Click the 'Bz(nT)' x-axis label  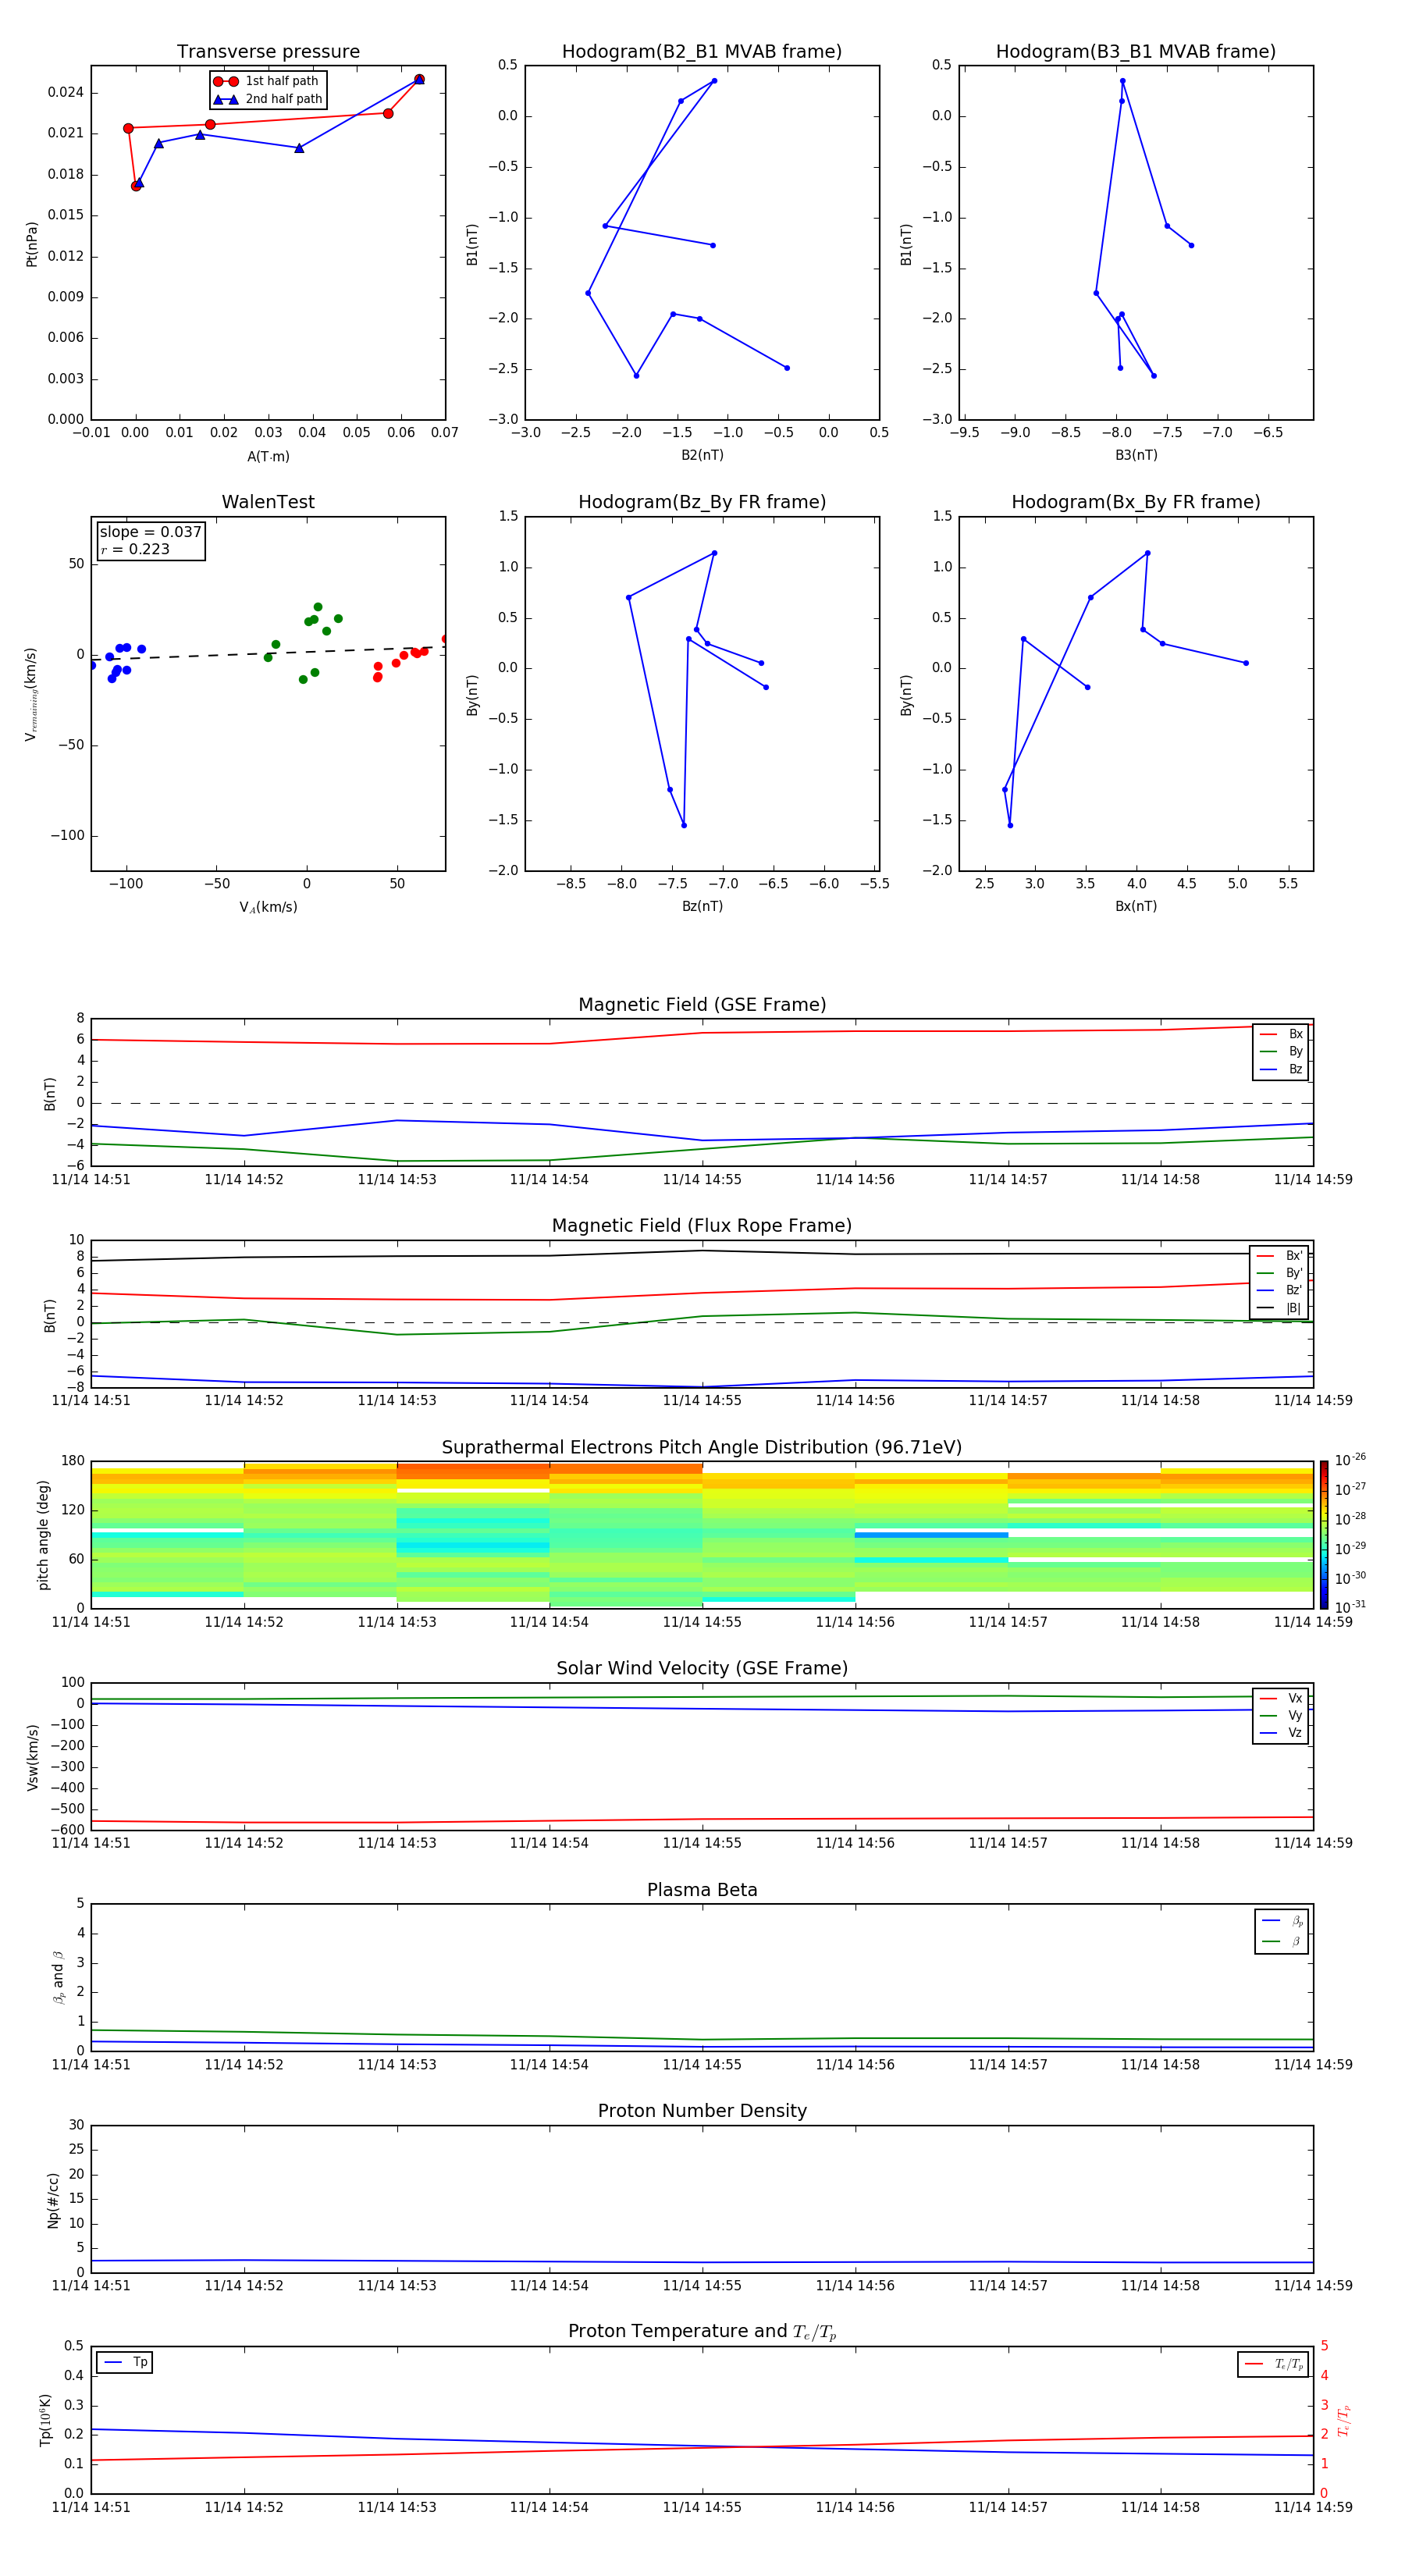click(702, 906)
